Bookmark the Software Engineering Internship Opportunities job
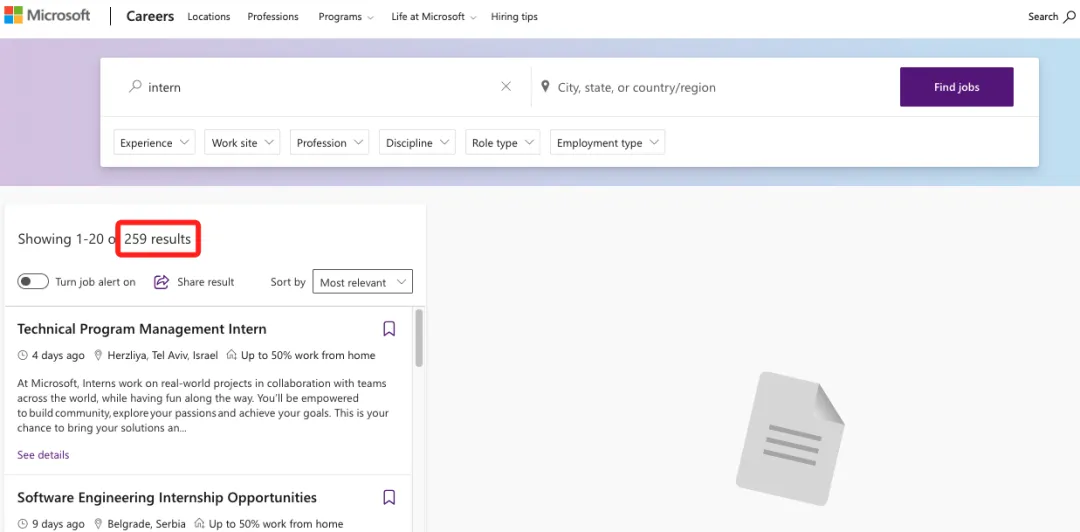1080x532 pixels. coord(389,498)
